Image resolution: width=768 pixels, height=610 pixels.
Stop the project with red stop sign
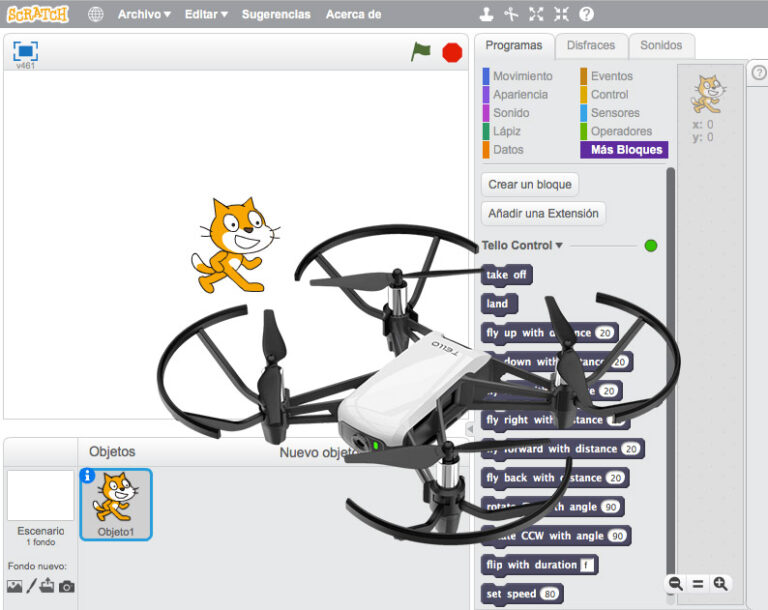coord(452,52)
